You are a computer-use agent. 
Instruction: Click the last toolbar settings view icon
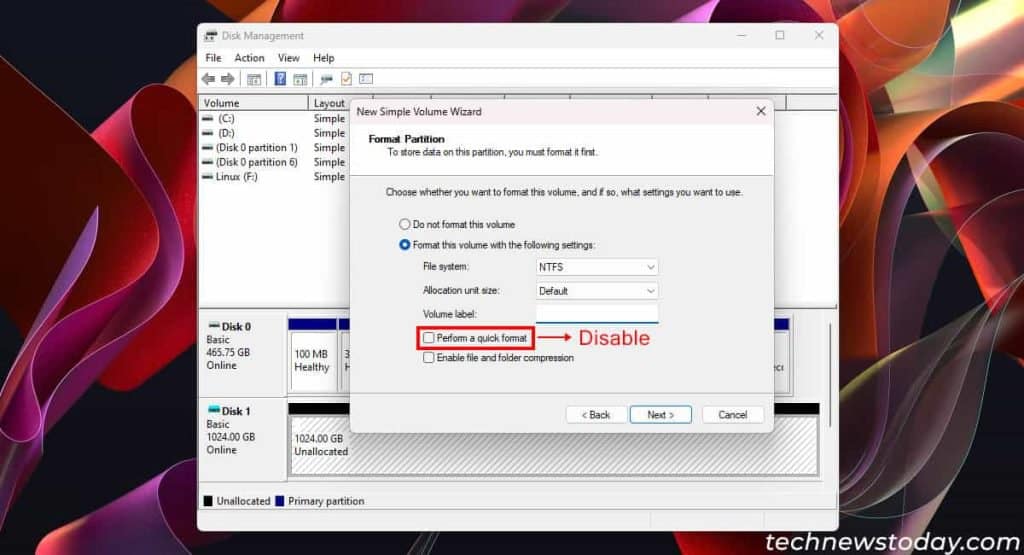[x=366, y=79]
